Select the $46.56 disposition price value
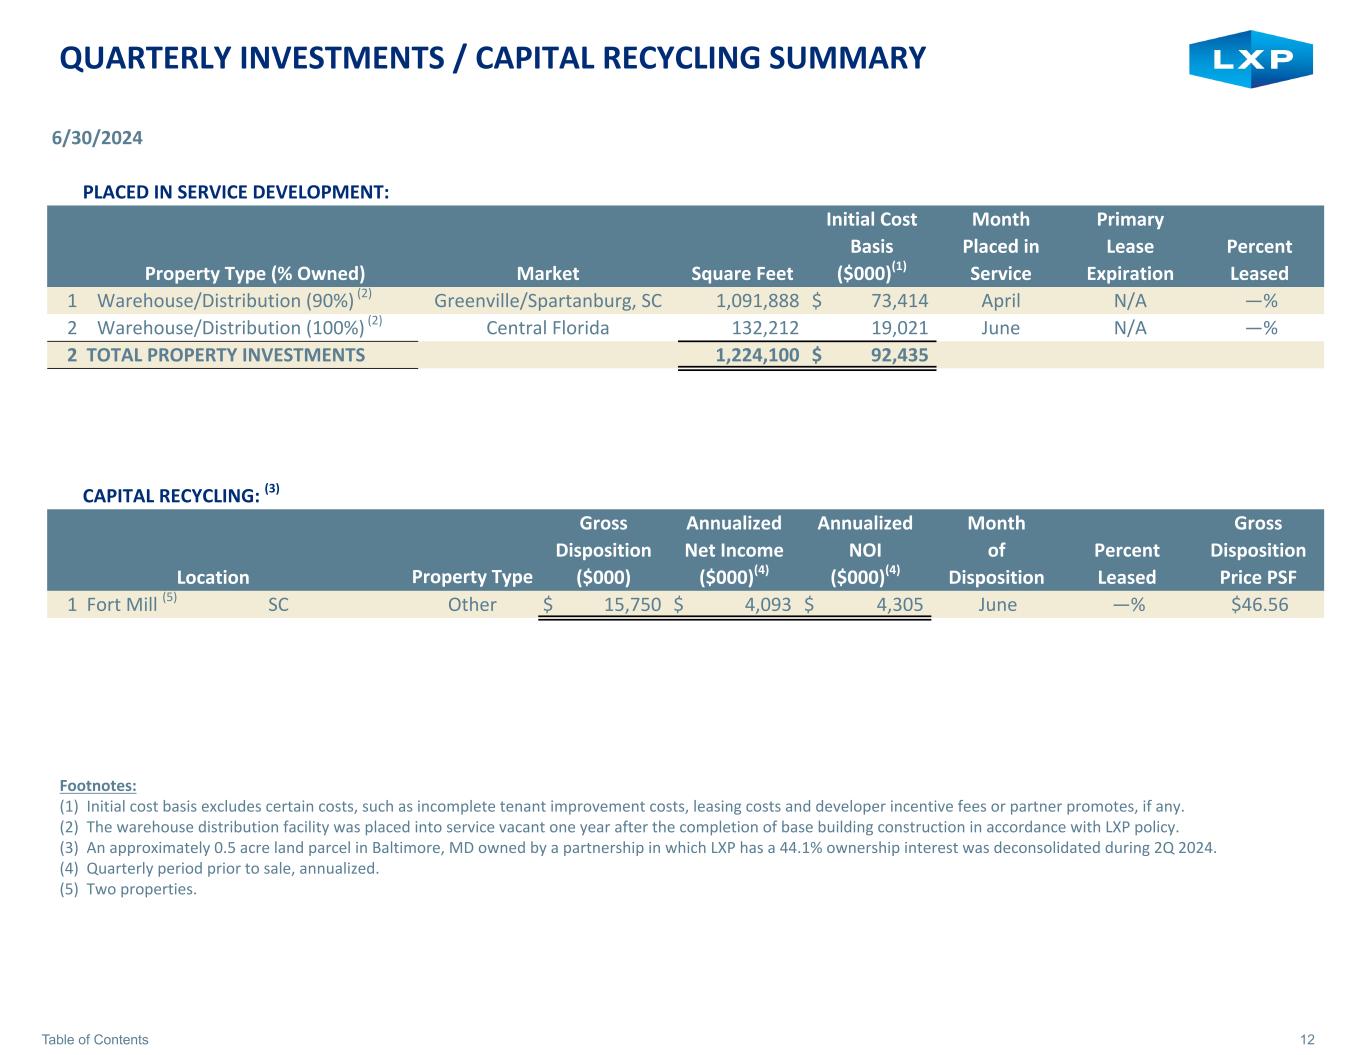The width and height of the screenshot is (1365, 1055). [x=1258, y=605]
